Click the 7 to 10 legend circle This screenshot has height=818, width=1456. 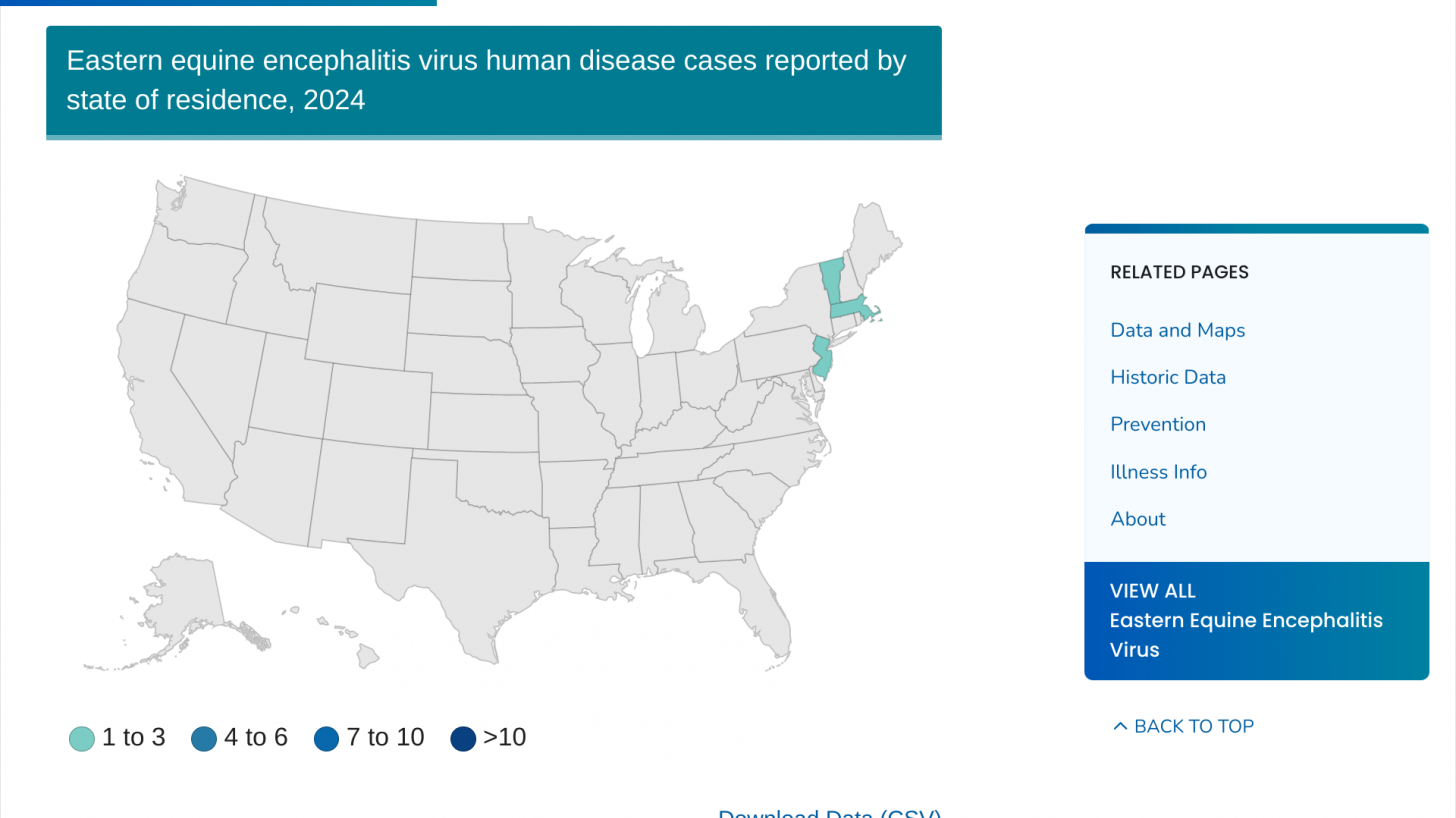click(327, 739)
